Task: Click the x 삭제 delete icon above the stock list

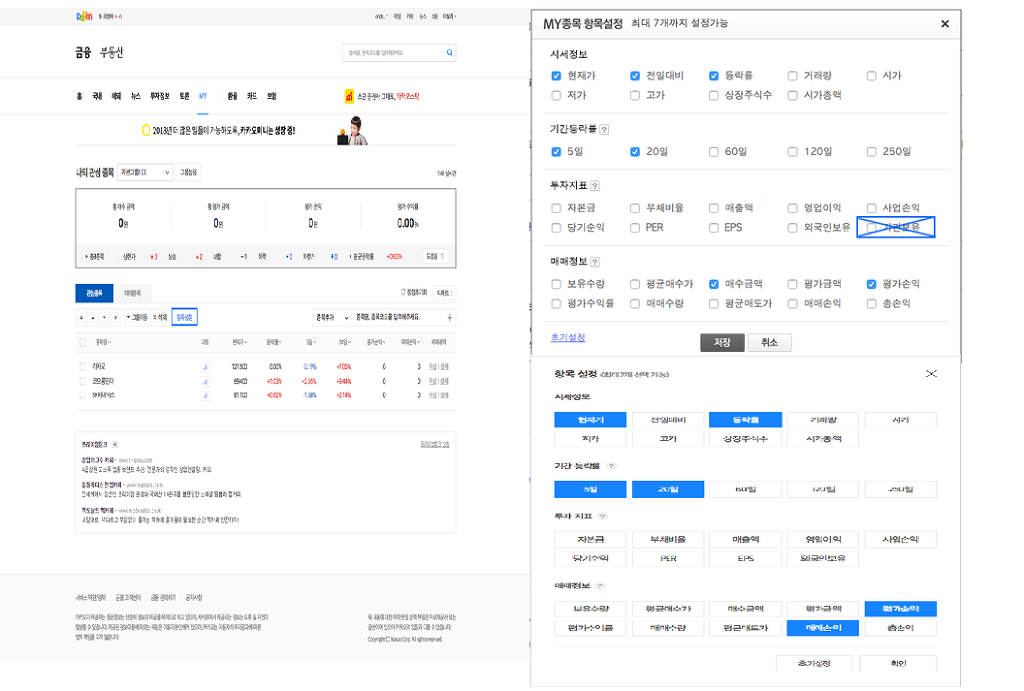Action: pyautogui.click(x=159, y=318)
